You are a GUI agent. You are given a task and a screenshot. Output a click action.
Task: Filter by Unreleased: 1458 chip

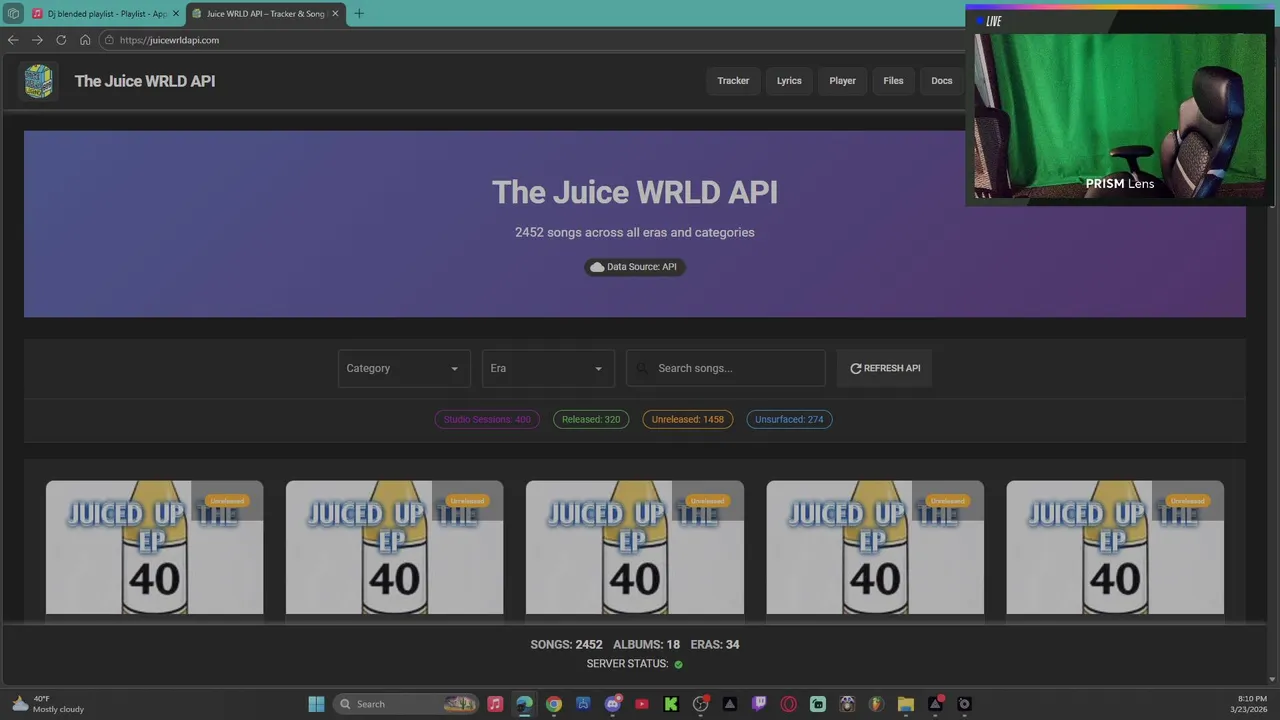[688, 419]
